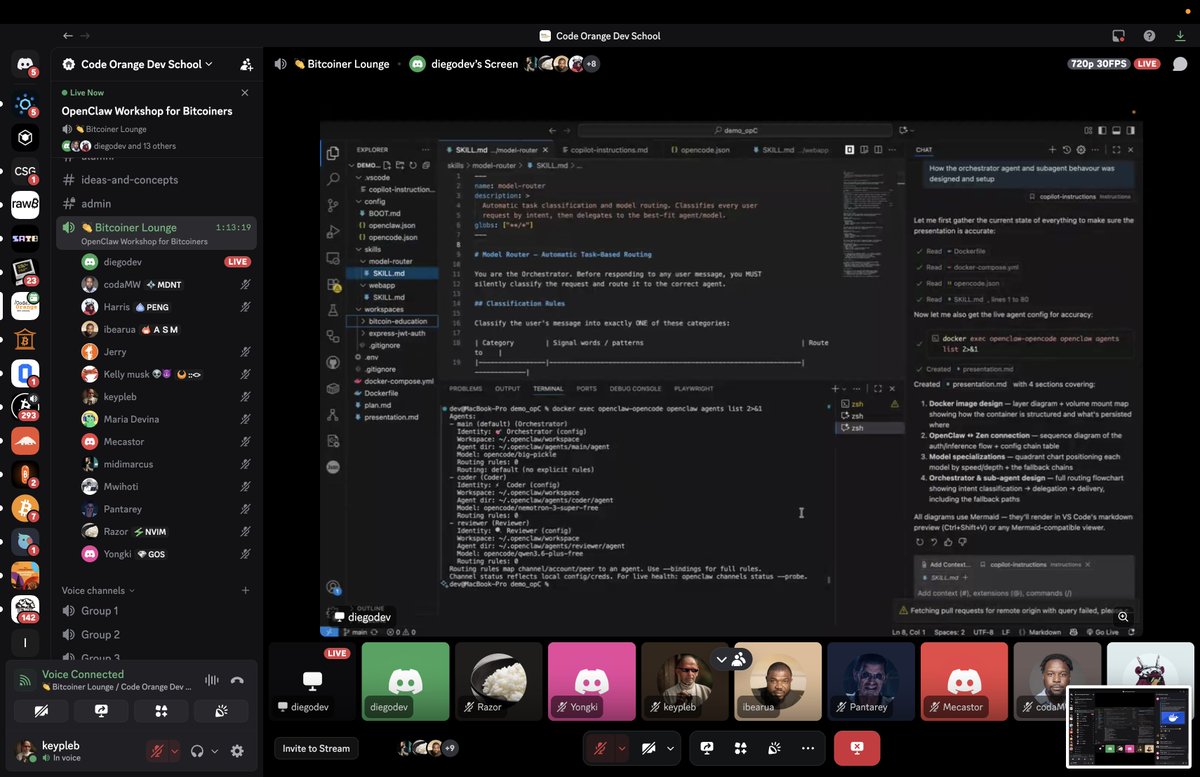
Task: Open the rawB server icon
Action: [25, 205]
